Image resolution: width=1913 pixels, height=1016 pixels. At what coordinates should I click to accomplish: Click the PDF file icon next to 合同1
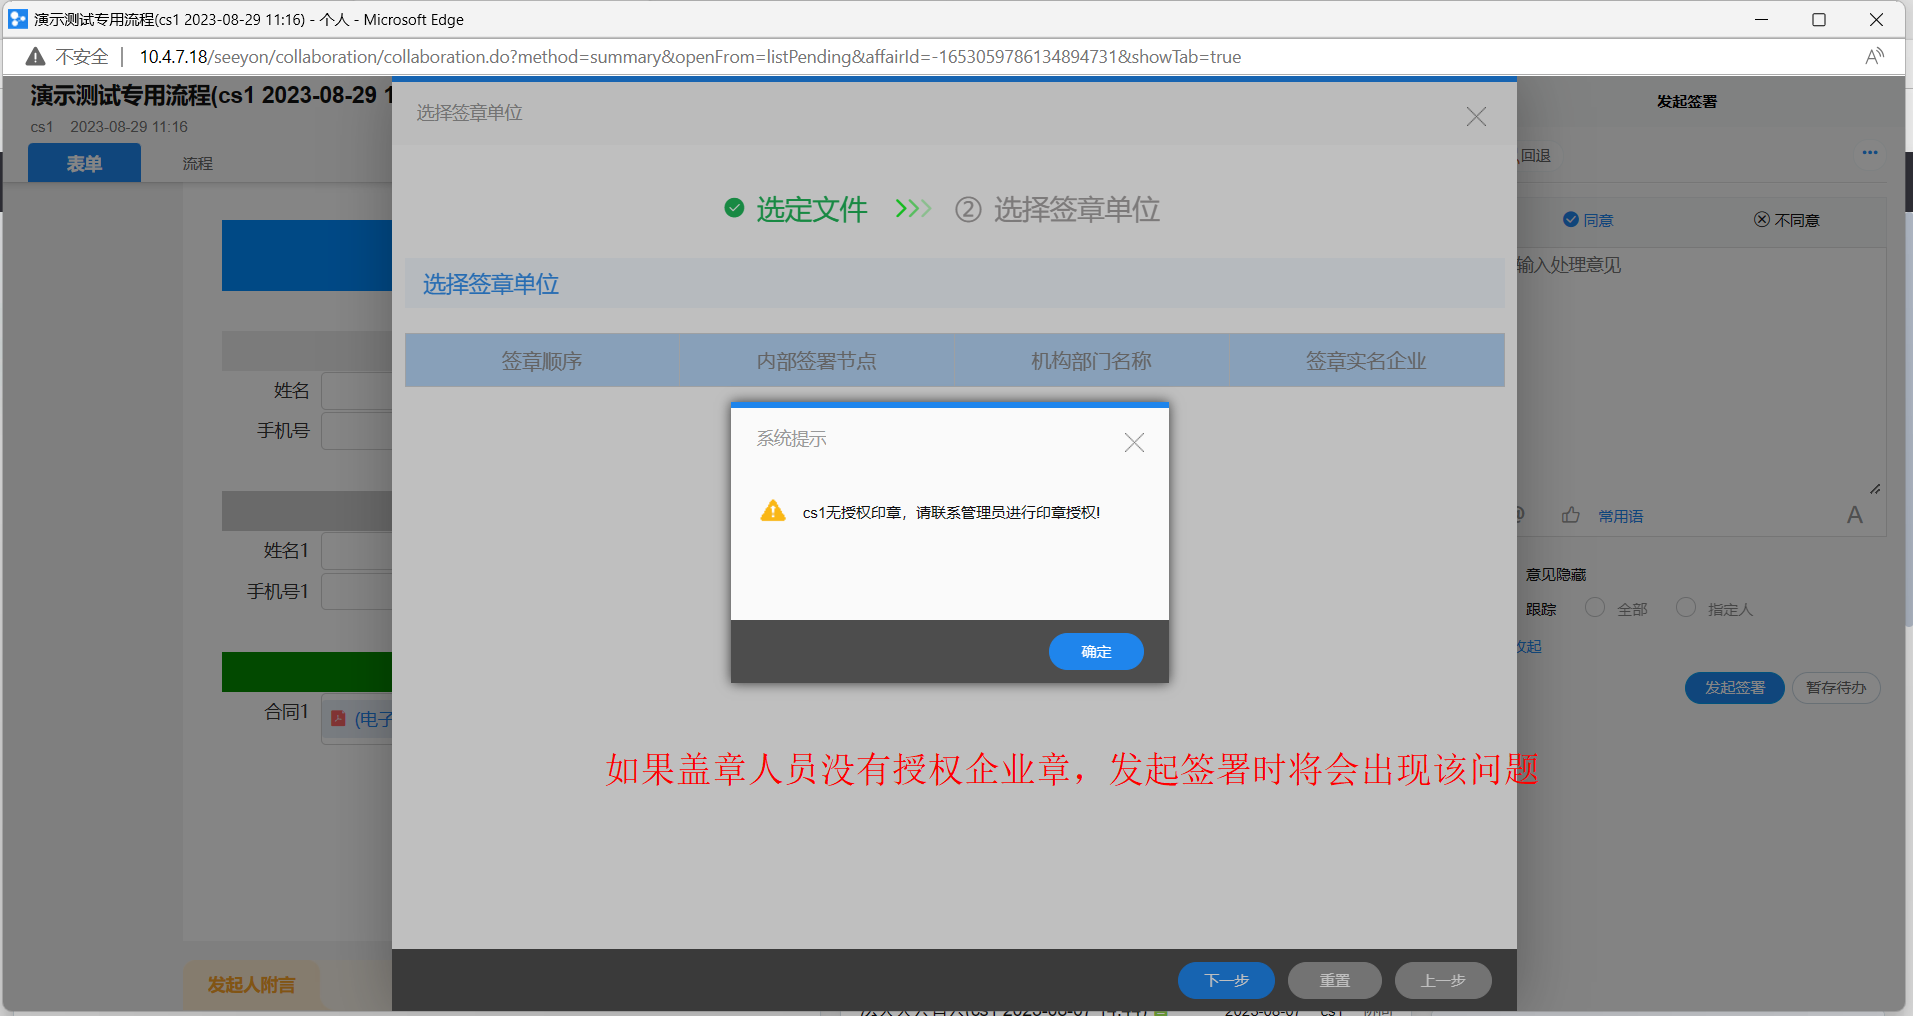click(x=338, y=718)
